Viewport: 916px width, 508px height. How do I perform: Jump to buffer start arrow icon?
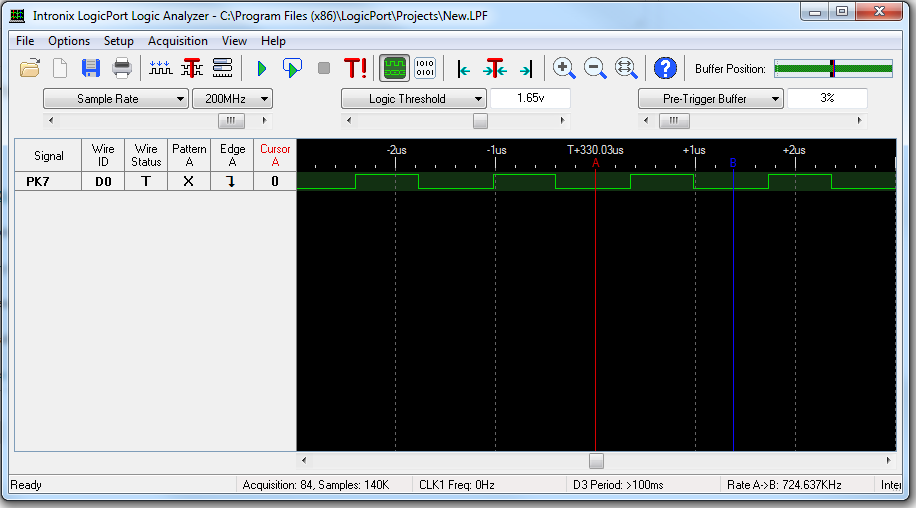[464, 70]
